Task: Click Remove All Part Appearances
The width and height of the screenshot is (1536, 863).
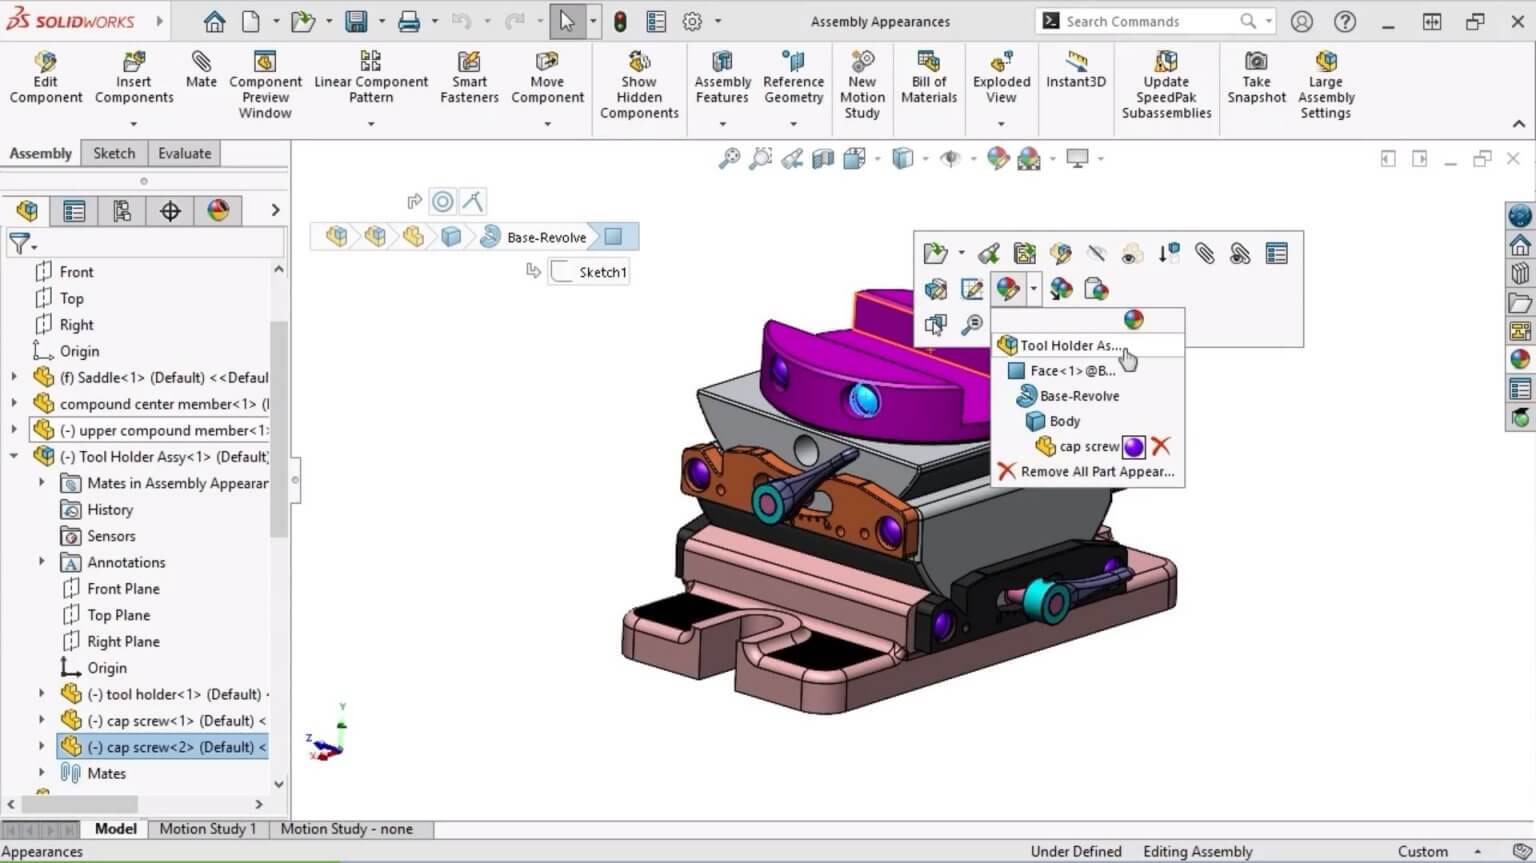Action: 1097,471
